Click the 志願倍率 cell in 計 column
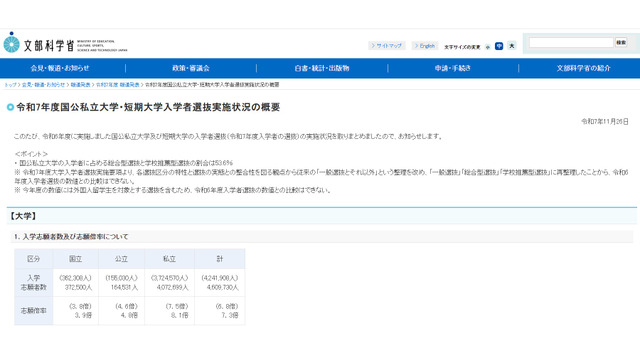 [x=220, y=311]
